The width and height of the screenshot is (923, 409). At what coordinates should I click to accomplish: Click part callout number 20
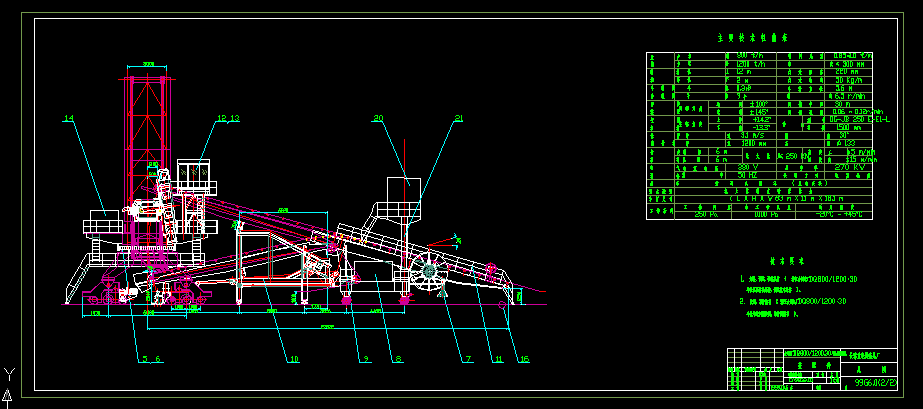point(378,119)
